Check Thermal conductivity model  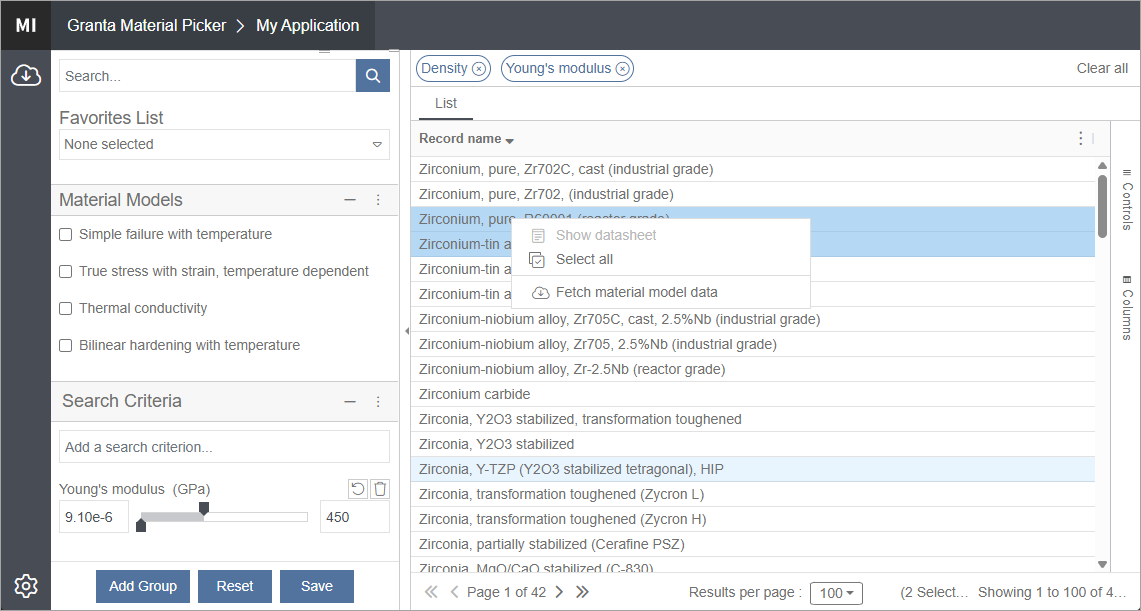click(65, 308)
